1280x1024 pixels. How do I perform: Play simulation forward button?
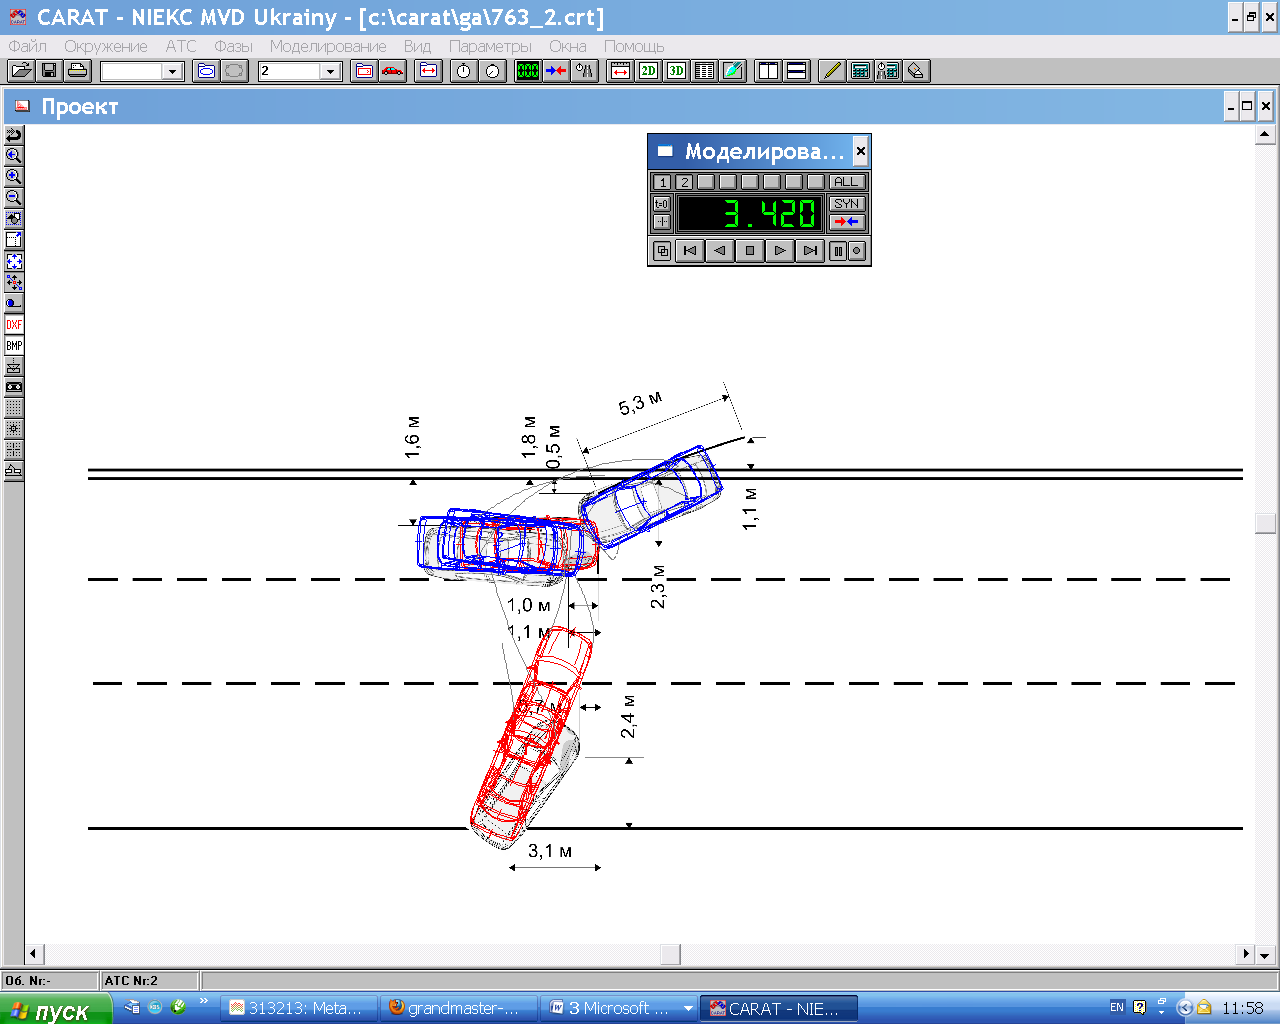pos(780,251)
